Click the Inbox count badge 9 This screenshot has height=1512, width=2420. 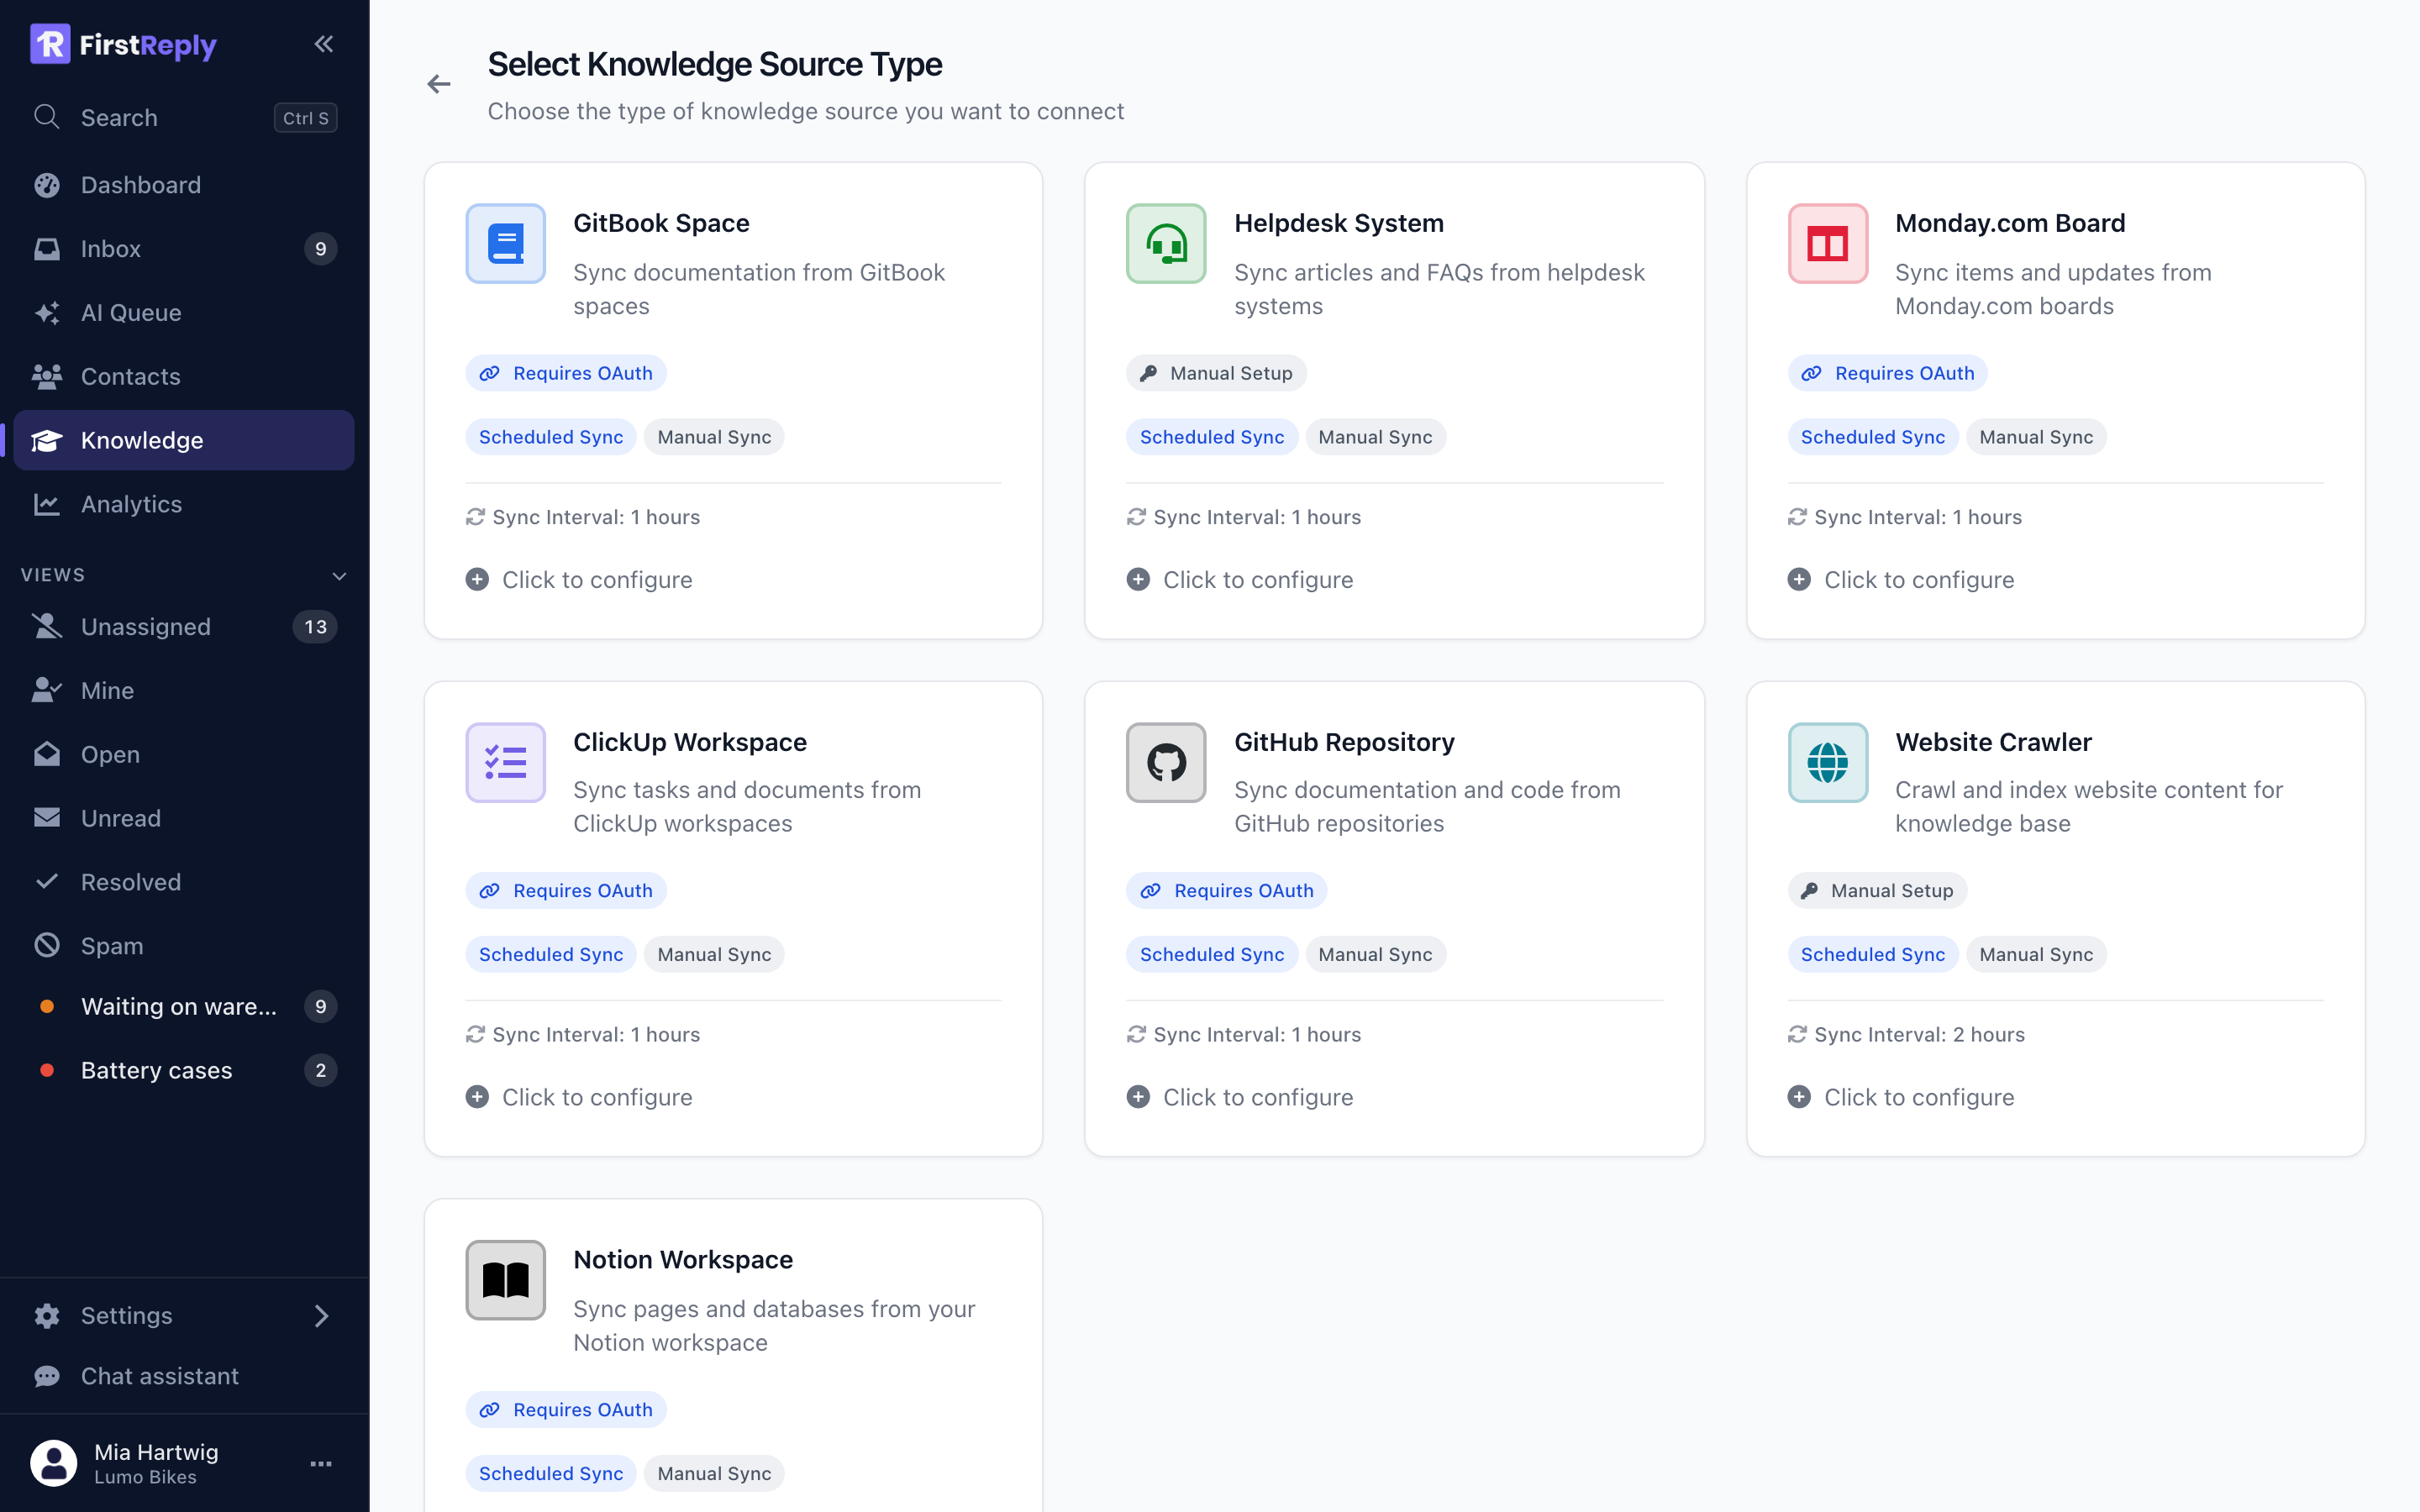(x=321, y=249)
